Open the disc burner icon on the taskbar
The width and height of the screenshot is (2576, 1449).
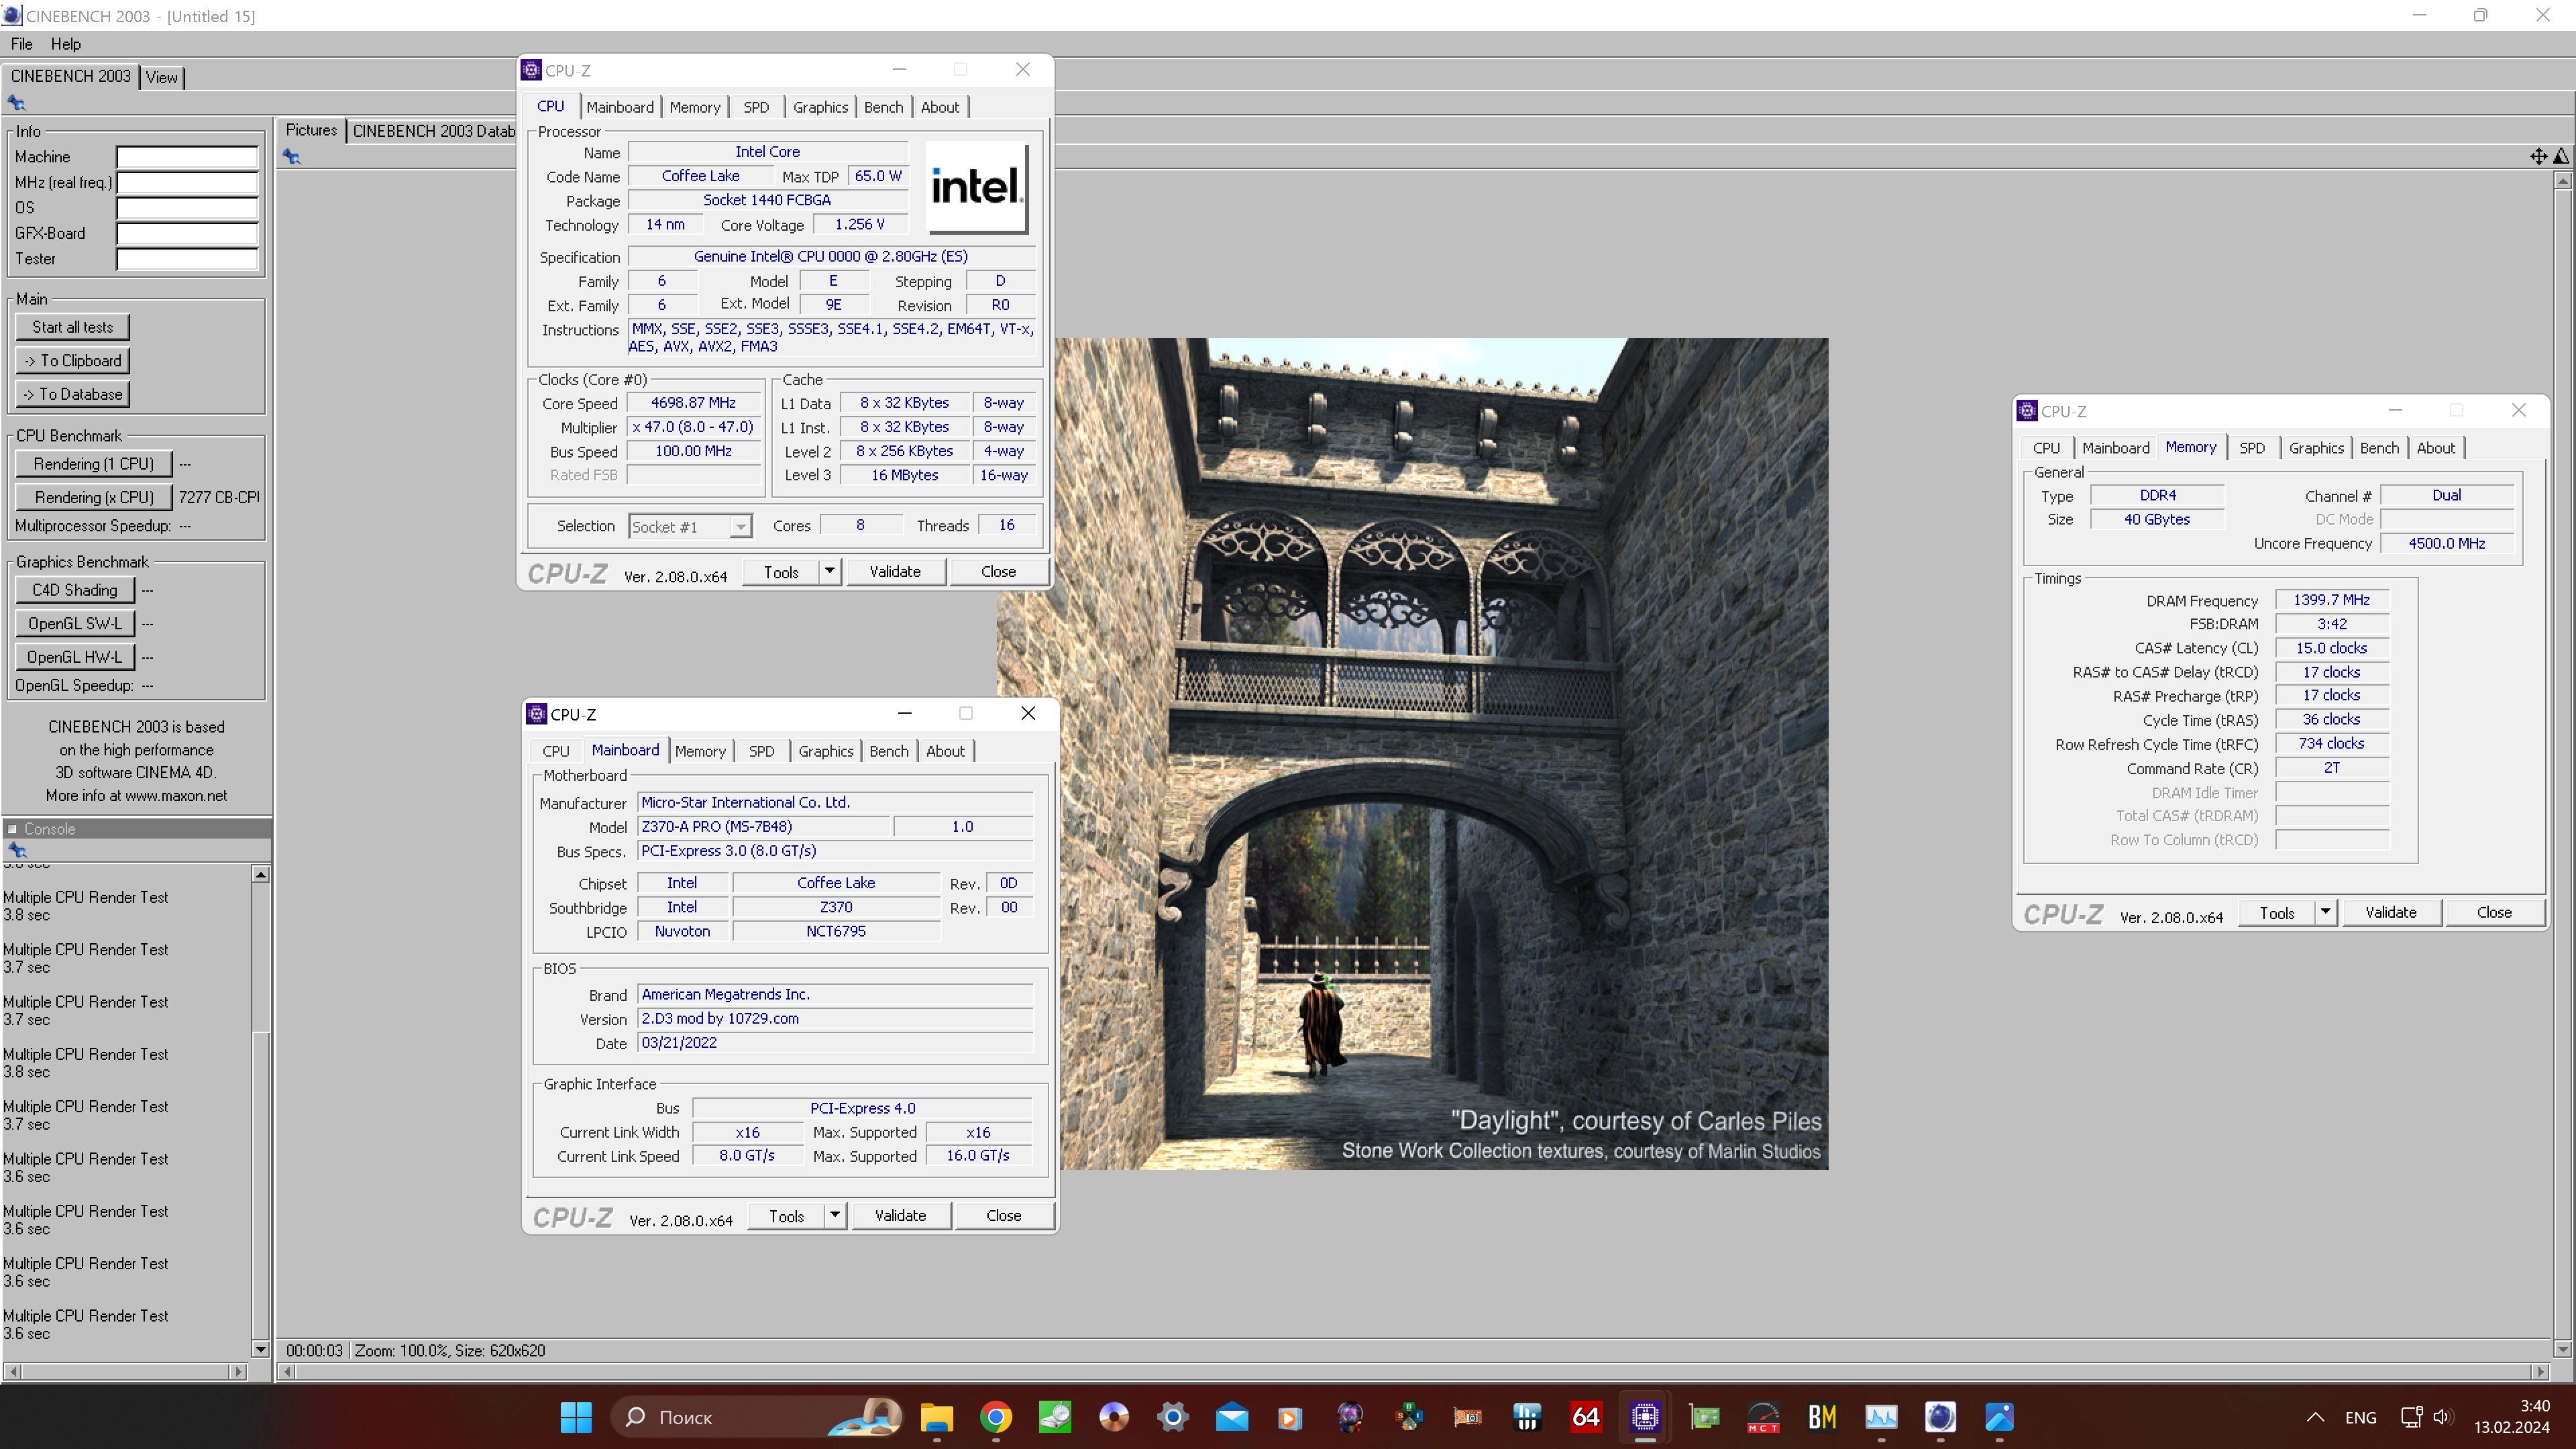click(x=1114, y=1417)
